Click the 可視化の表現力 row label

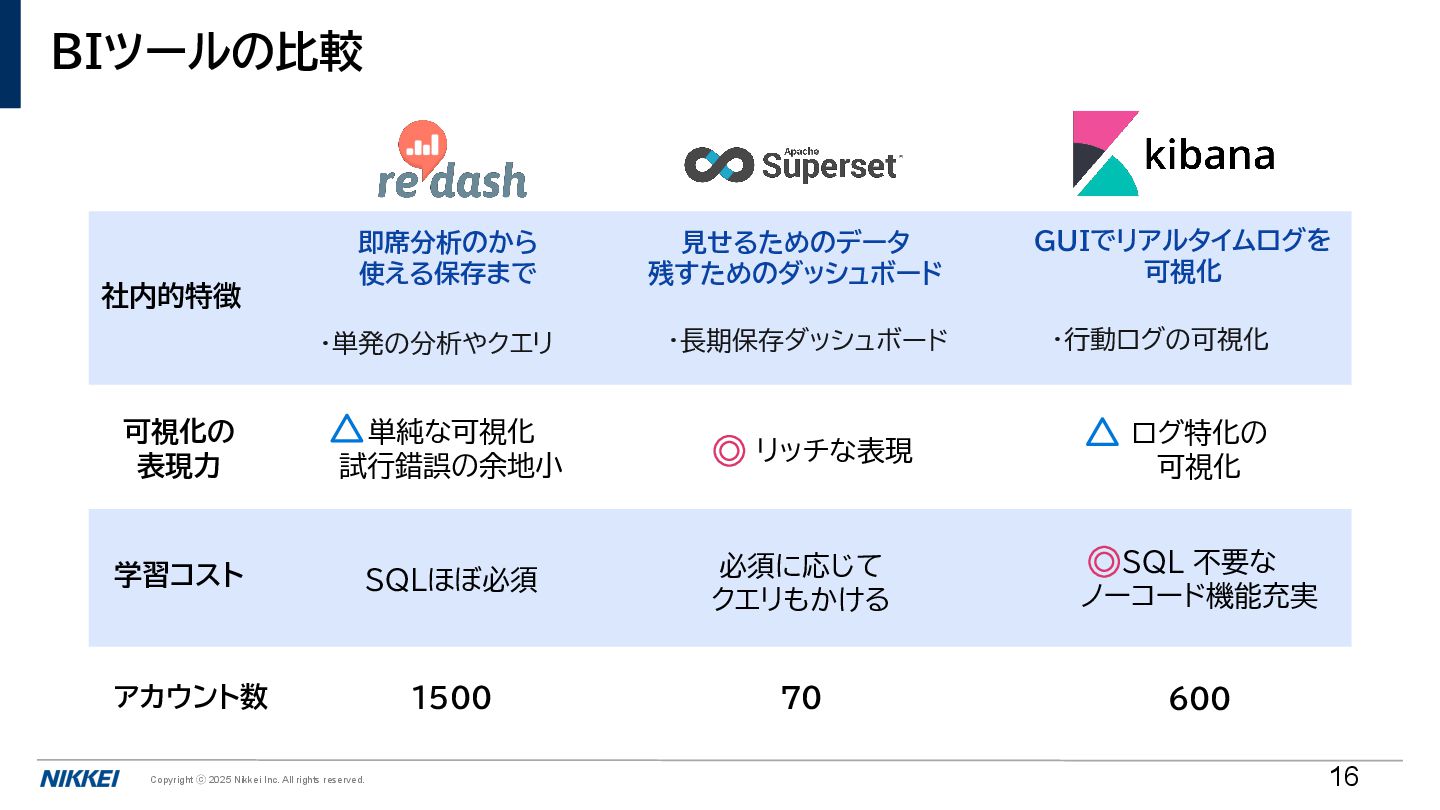(x=178, y=449)
